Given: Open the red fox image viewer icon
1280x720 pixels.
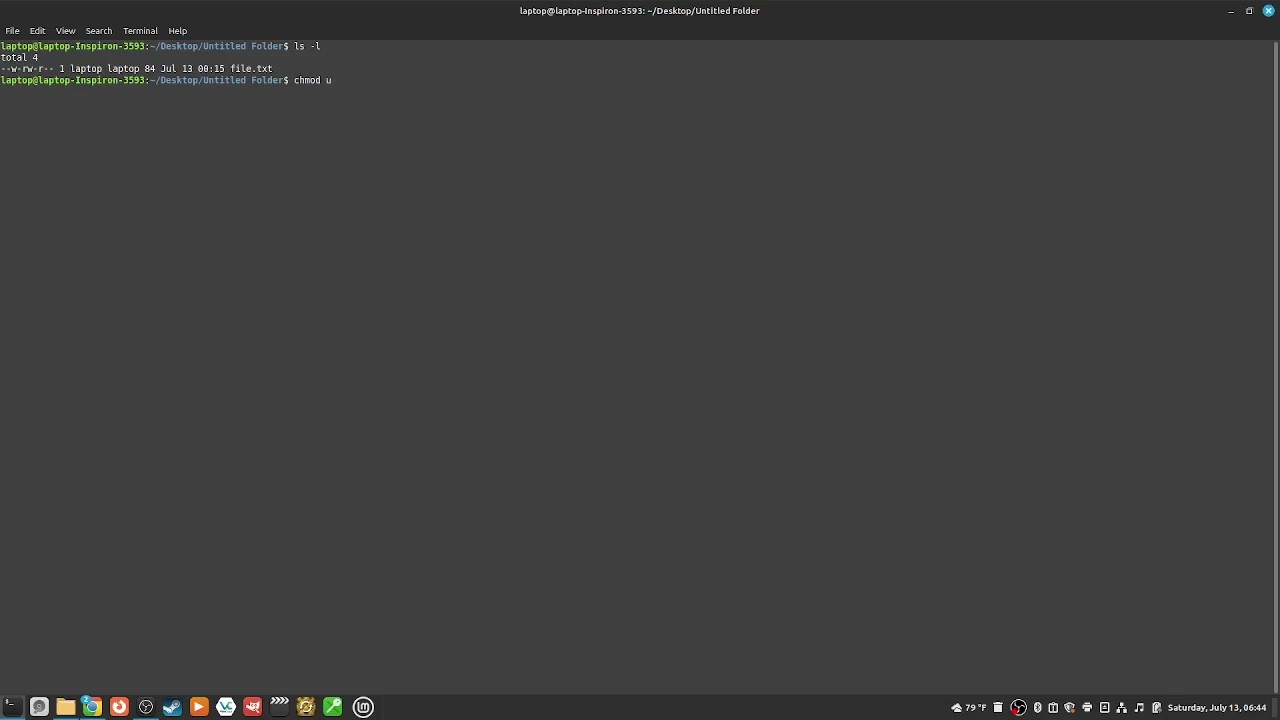Looking at the screenshot, I should point(252,707).
